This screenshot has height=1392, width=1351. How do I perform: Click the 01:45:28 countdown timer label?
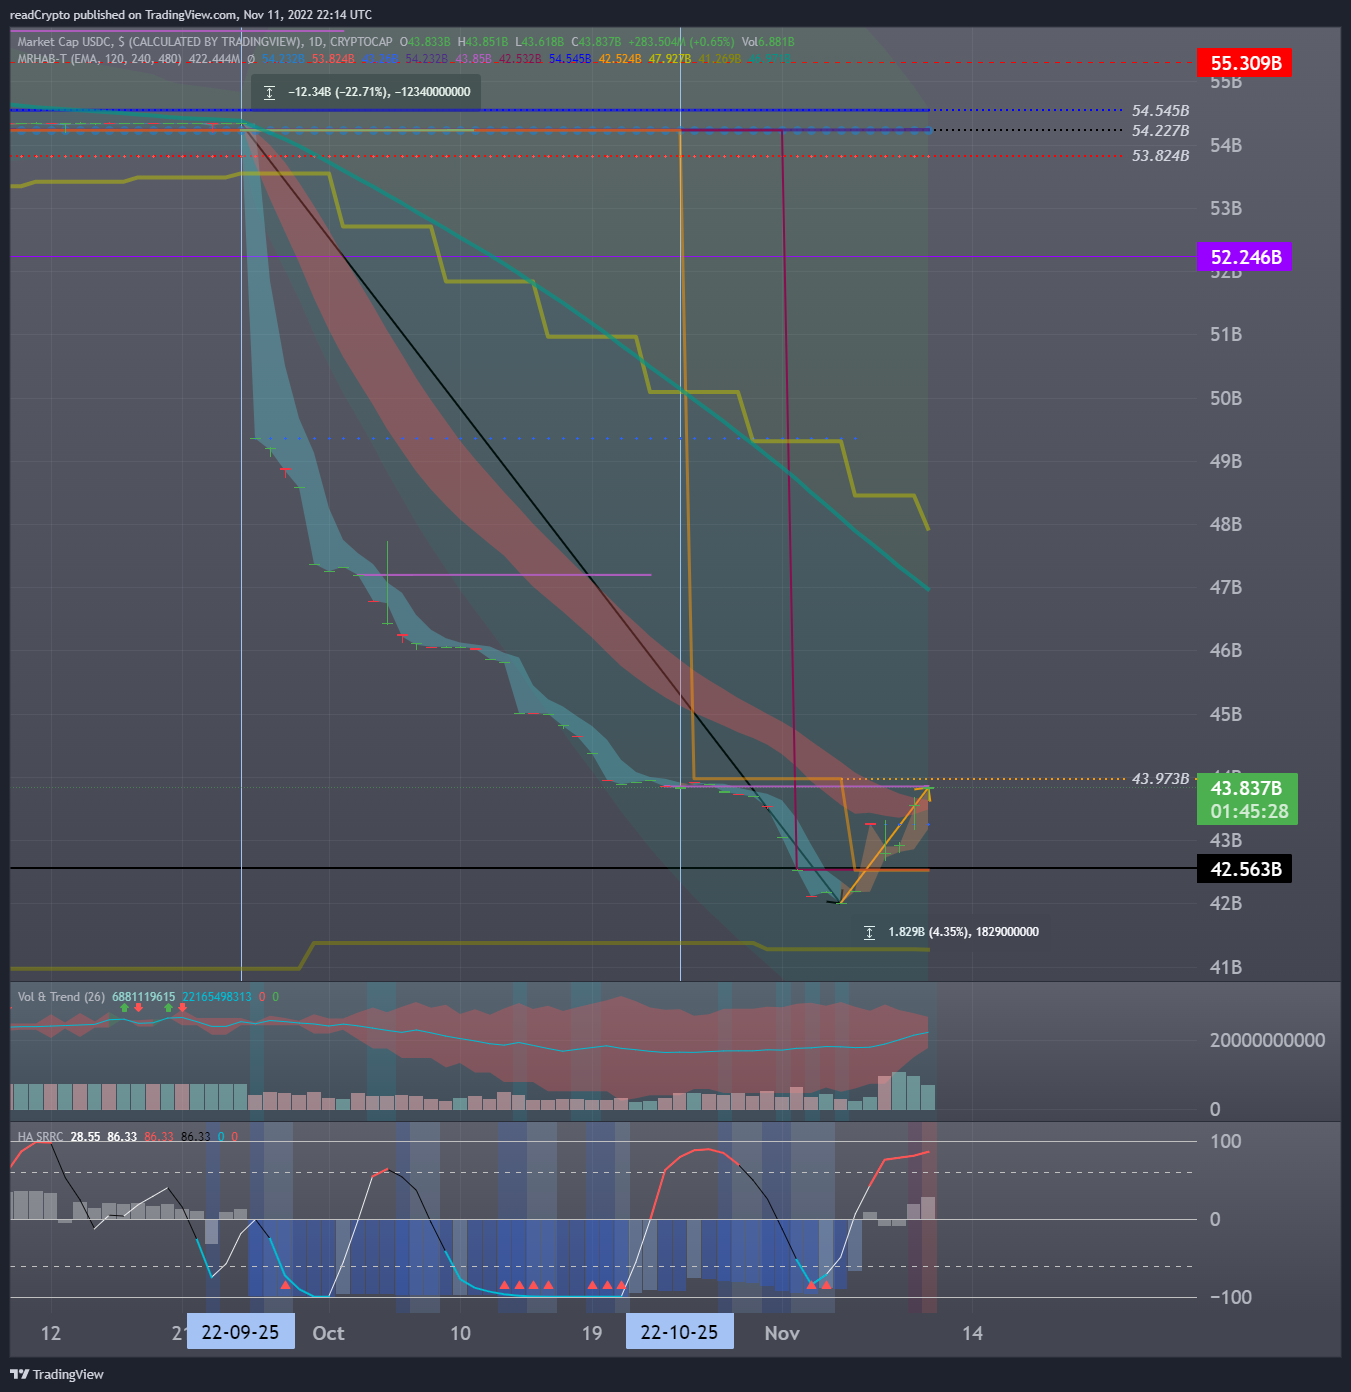pyautogui.click(x=1249, y=812)
